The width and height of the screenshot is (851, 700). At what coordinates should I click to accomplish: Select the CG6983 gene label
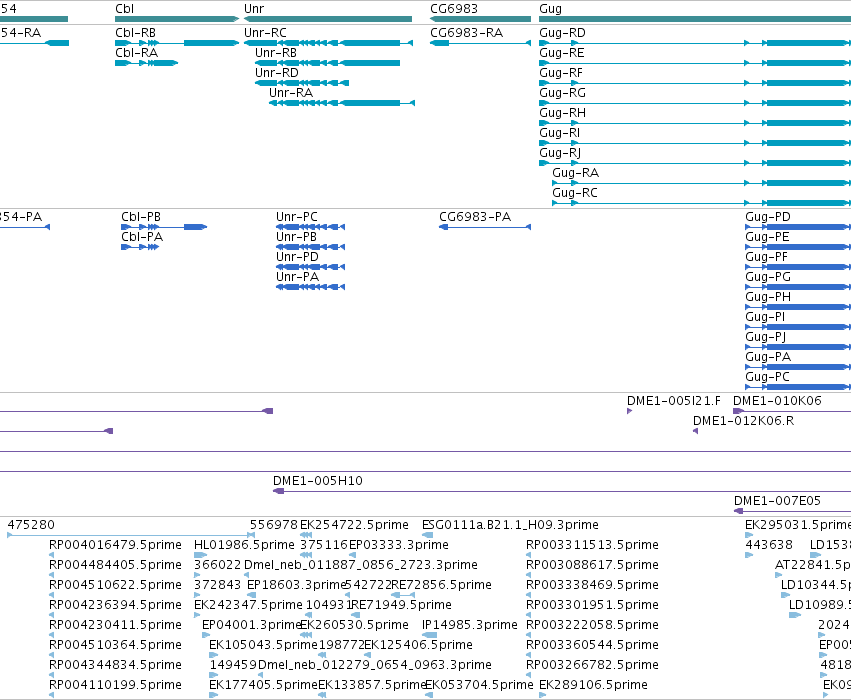click(x=454, y=9)
